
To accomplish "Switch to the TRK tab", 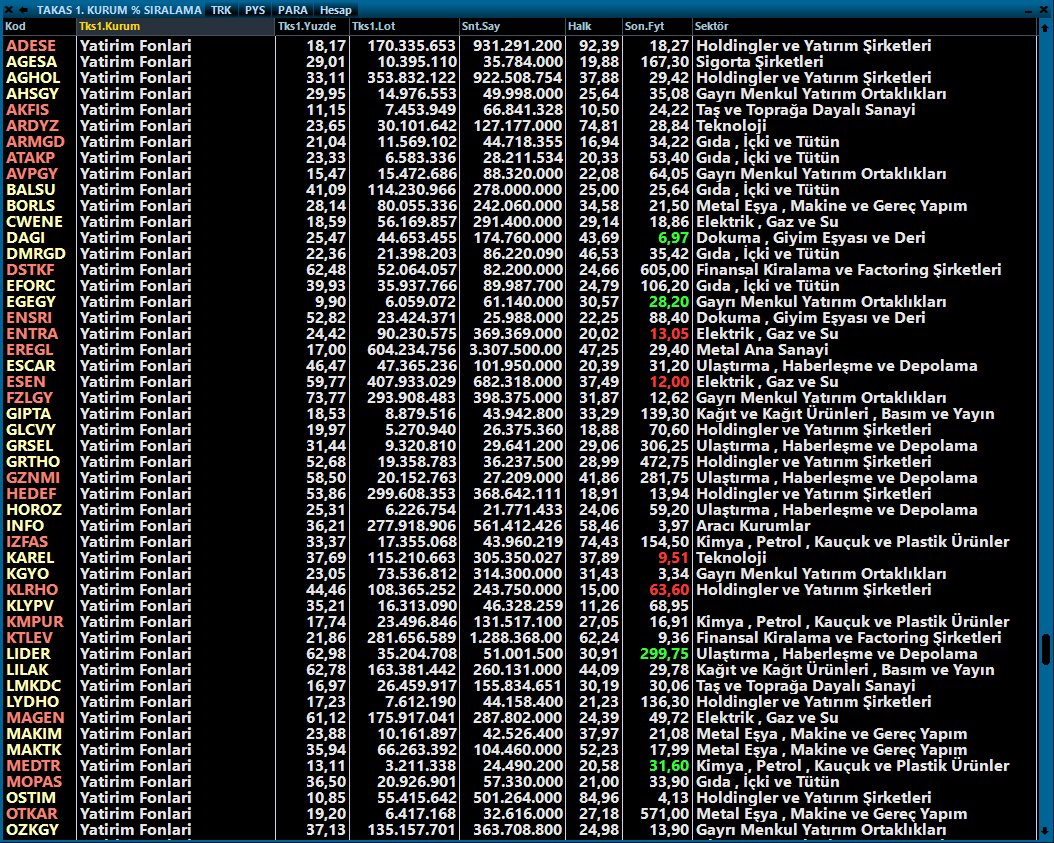I will [220, 10].
